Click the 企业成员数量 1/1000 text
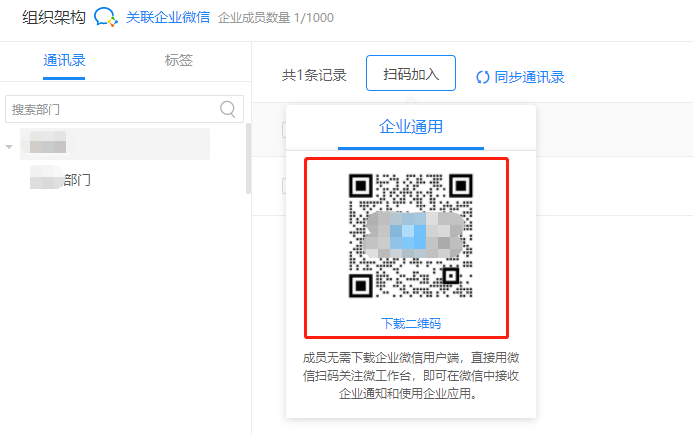Viewport: 693px width, 435px height. (276, 18)
